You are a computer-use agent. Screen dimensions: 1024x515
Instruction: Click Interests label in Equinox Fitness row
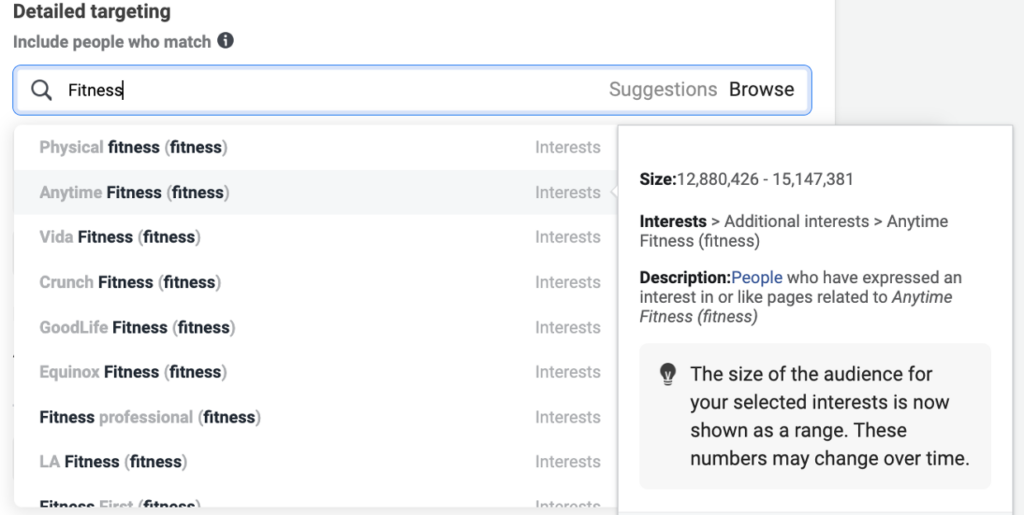point(568,372)
